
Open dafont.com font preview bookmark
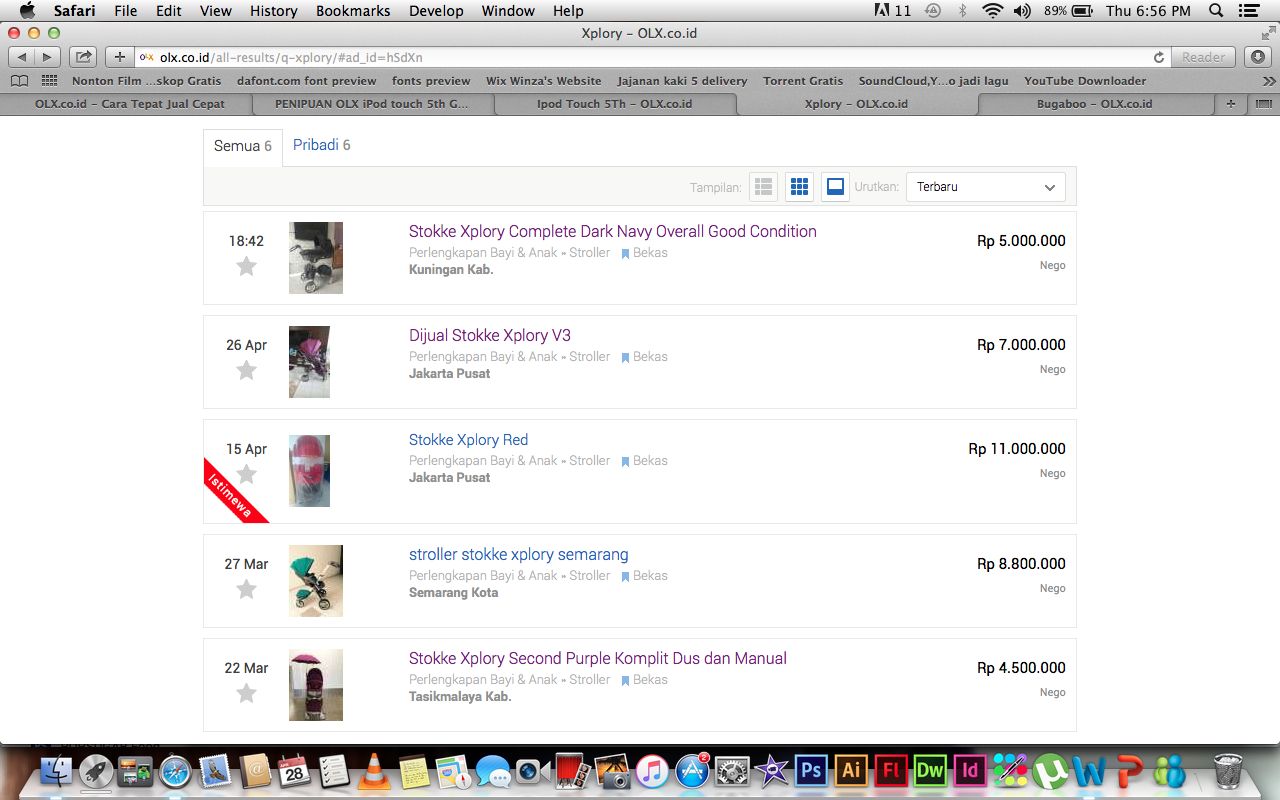coord(307,81)
